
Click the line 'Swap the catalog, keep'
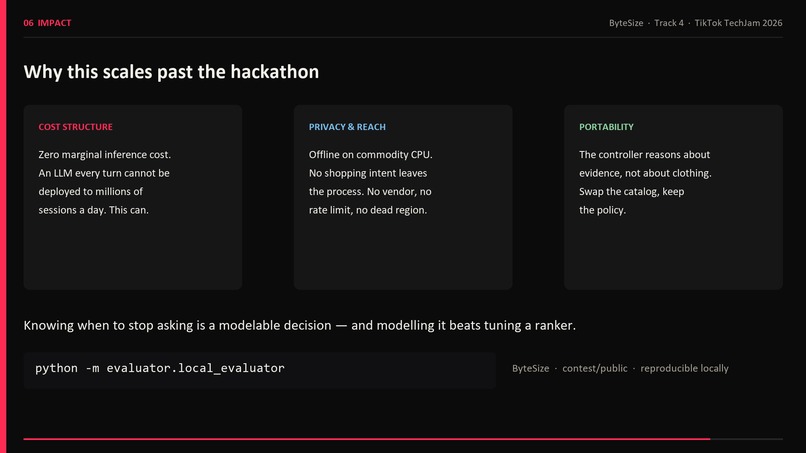[631, 191]
